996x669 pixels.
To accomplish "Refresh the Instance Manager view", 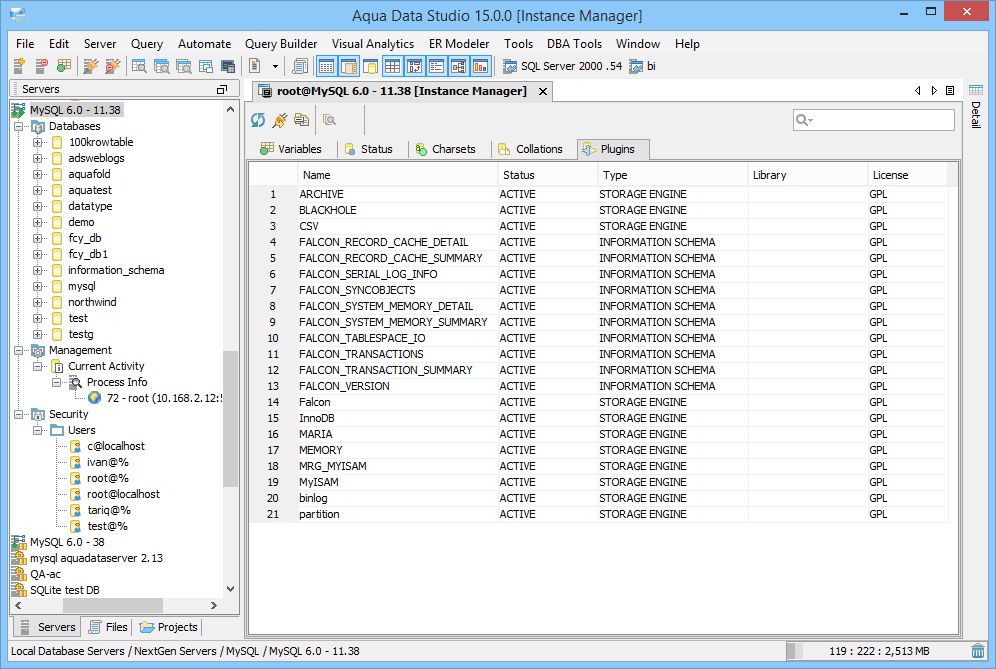I will [x=258, y=119].
